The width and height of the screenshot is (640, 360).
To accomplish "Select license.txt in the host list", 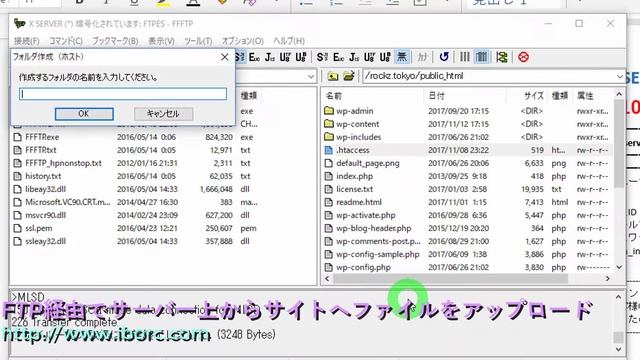I will (x=355, y=189).
